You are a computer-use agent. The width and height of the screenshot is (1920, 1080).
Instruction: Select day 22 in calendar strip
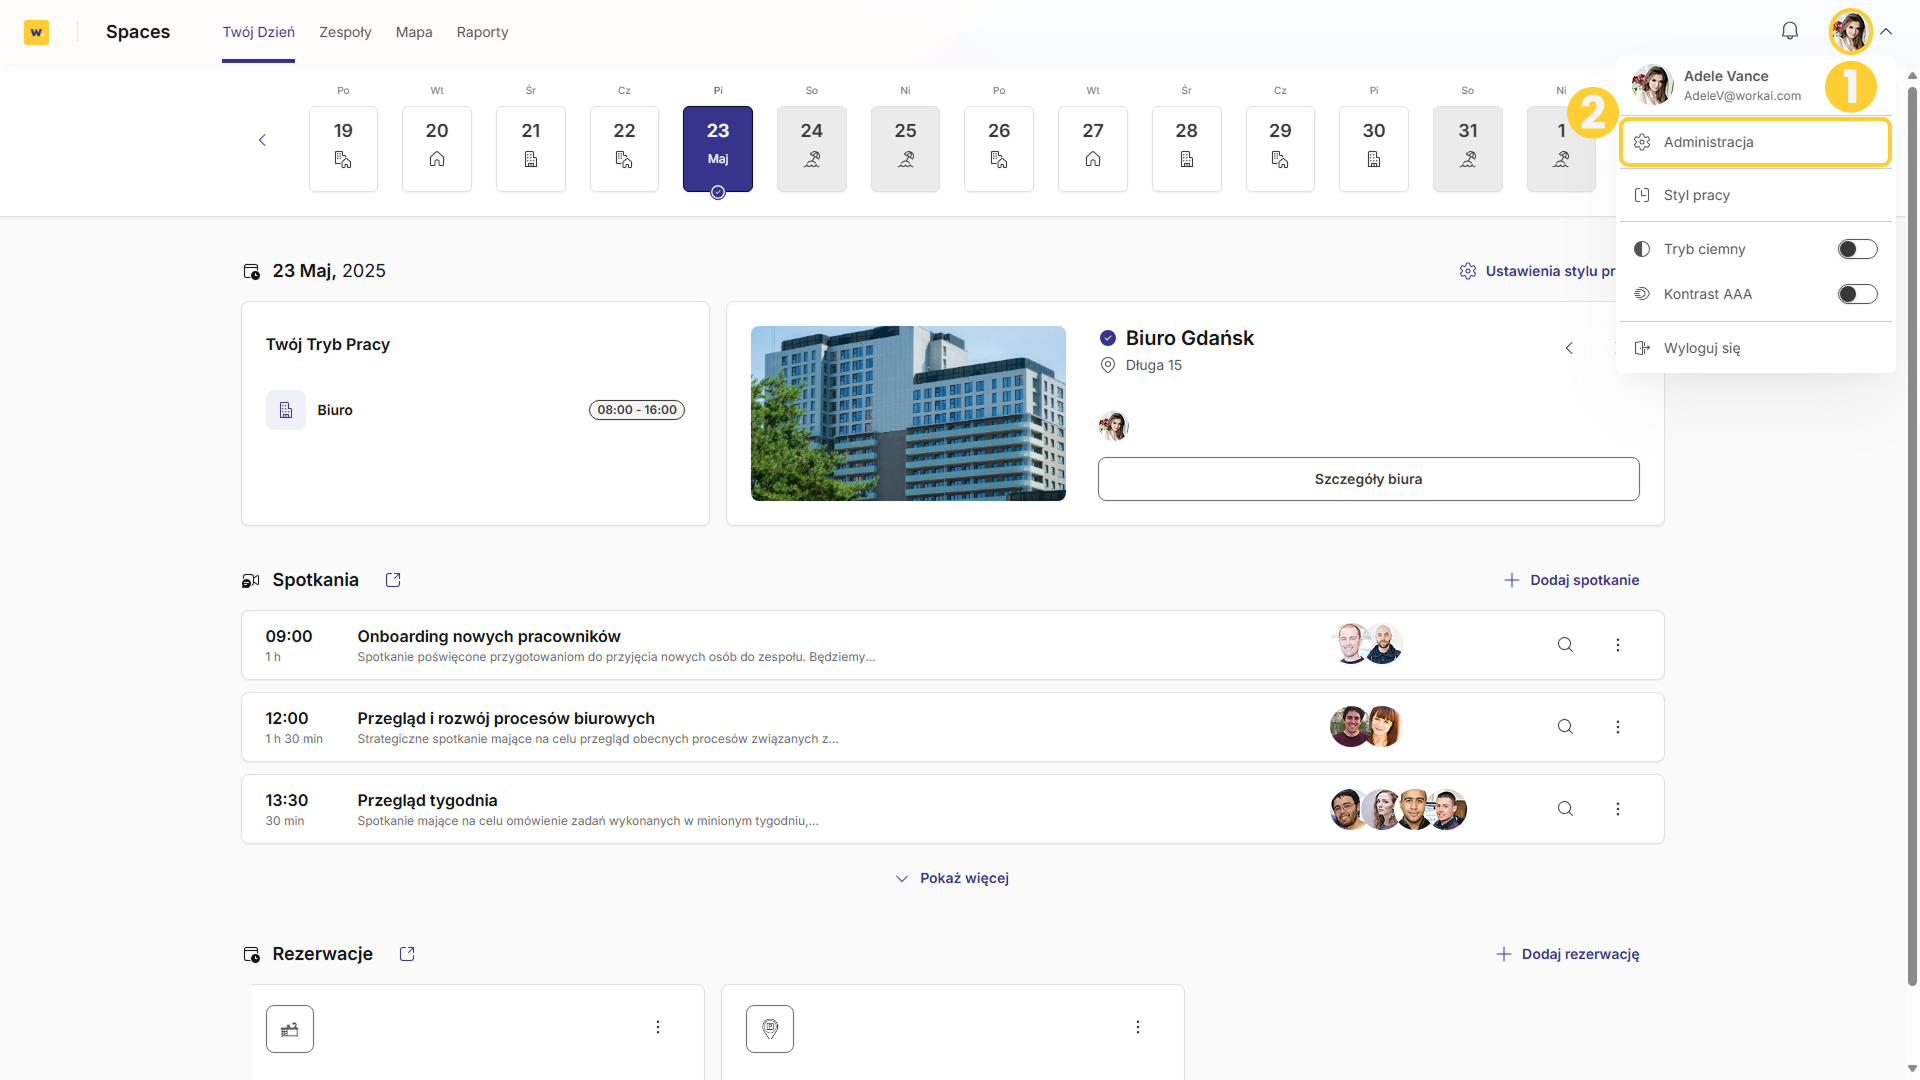(x=624, y=148)
